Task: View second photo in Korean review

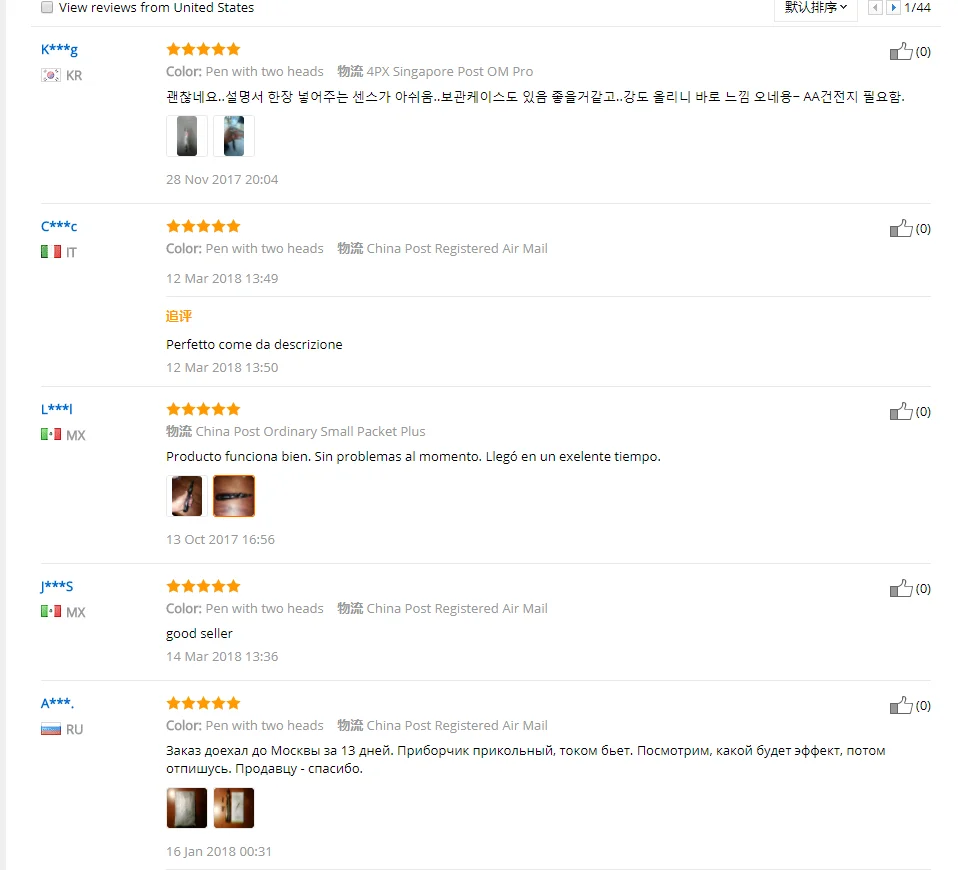Action: click(234, 136)
